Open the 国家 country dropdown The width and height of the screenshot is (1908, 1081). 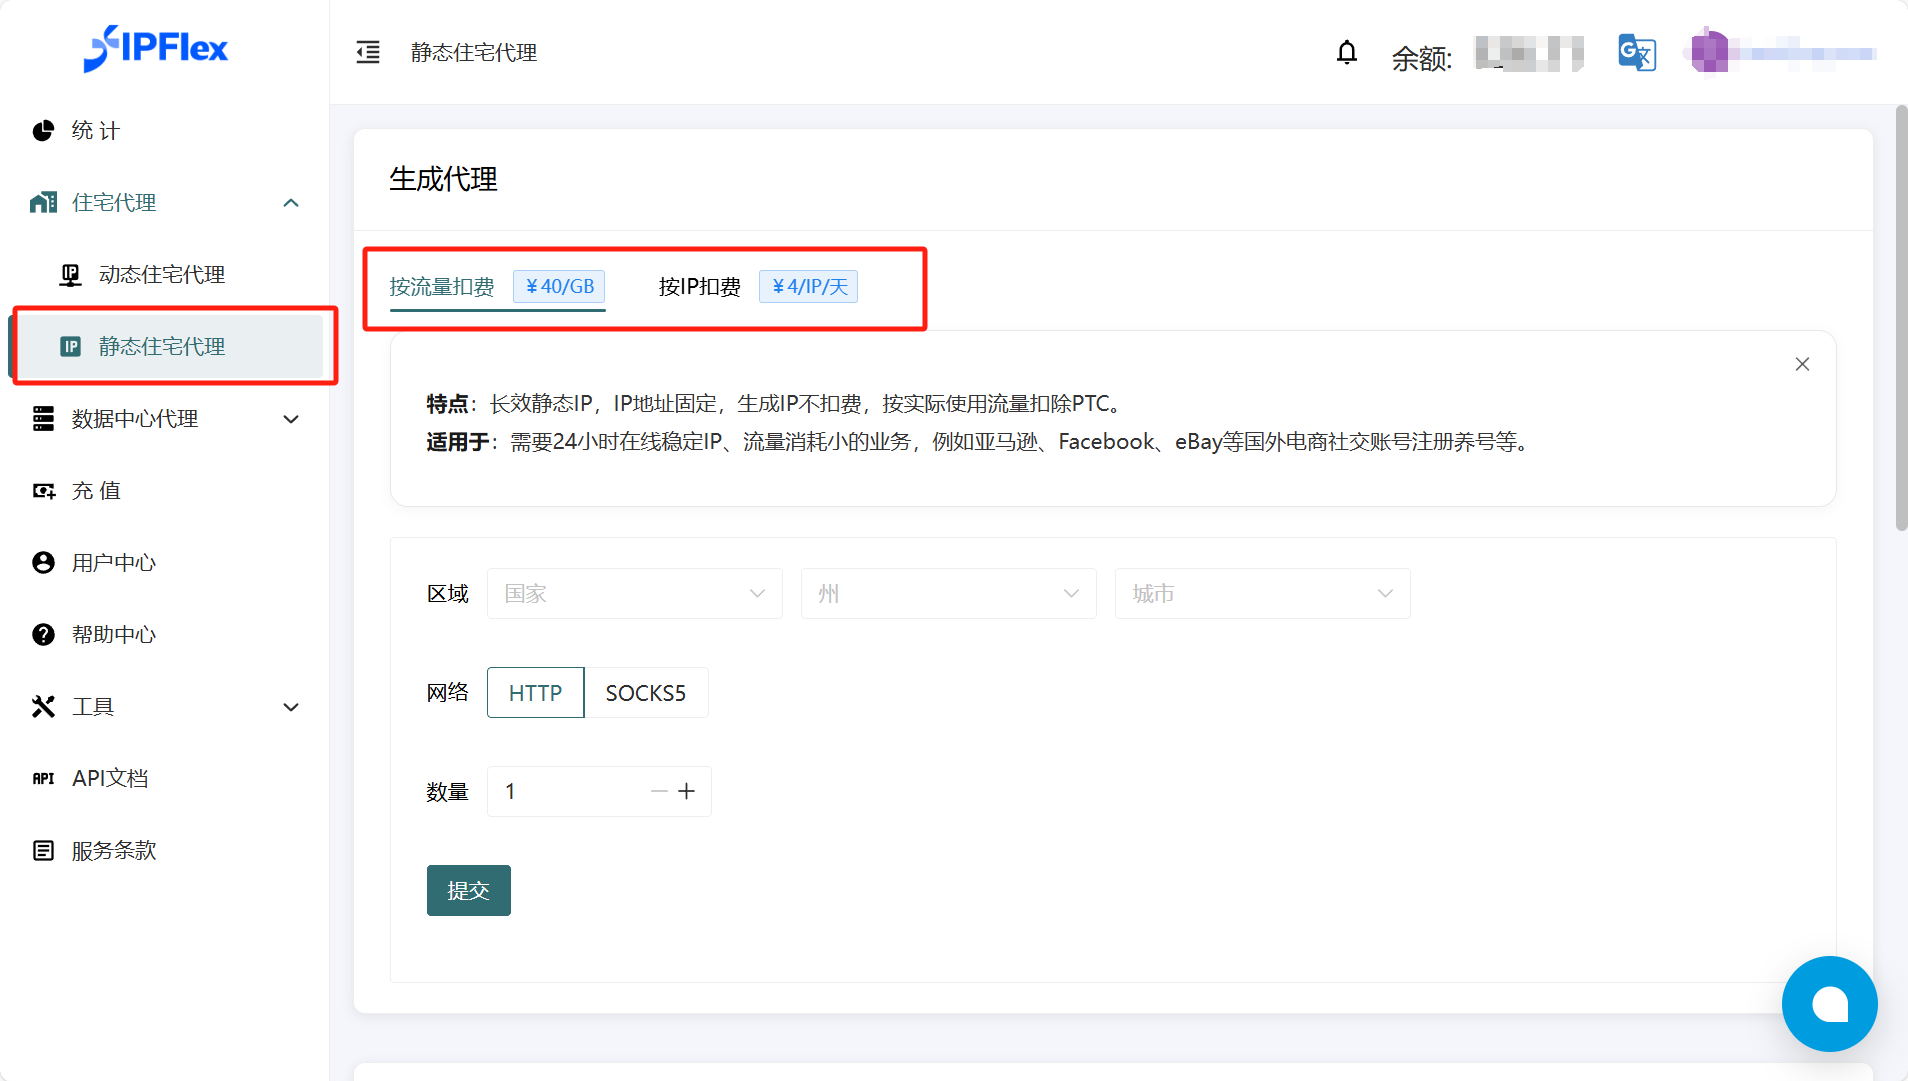pos(634,594)
